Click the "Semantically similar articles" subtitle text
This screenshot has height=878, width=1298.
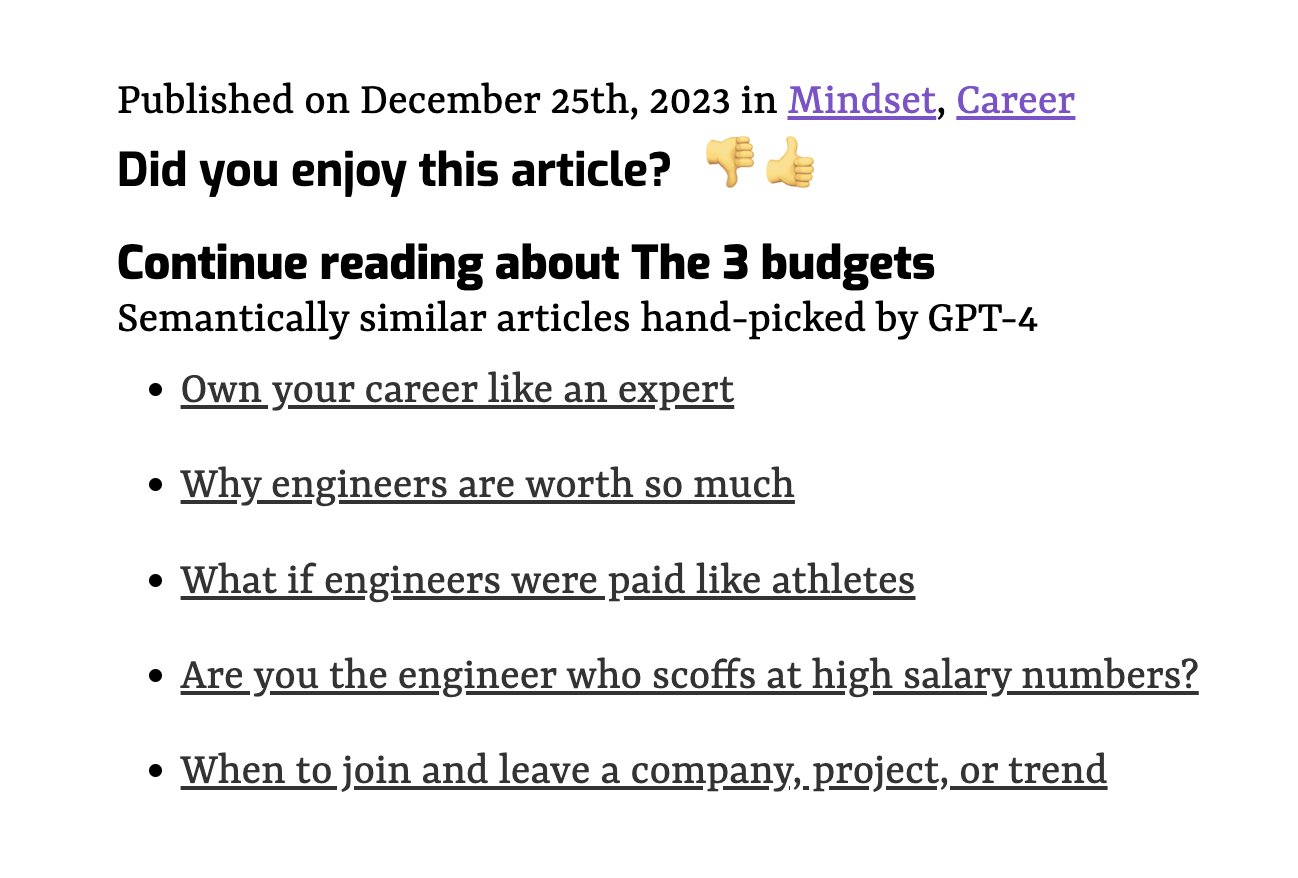(x=577, y=320)
